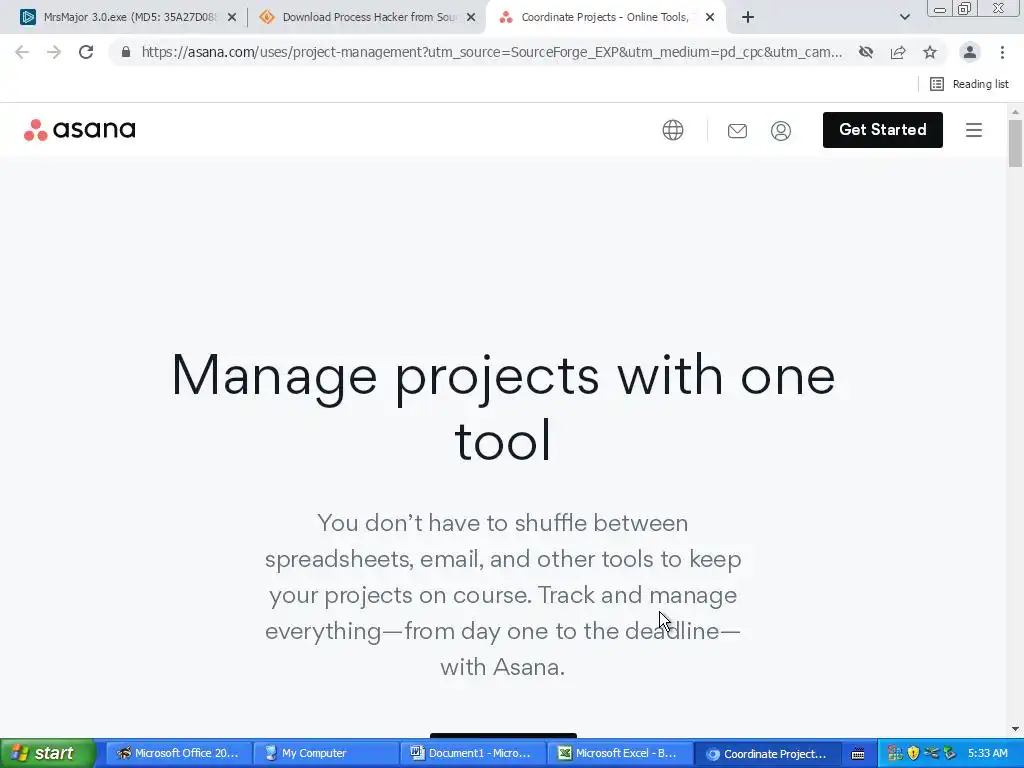This screenshot has height=768, width=1024.
Task: Open a new browser tab
Action: point(748,18)
